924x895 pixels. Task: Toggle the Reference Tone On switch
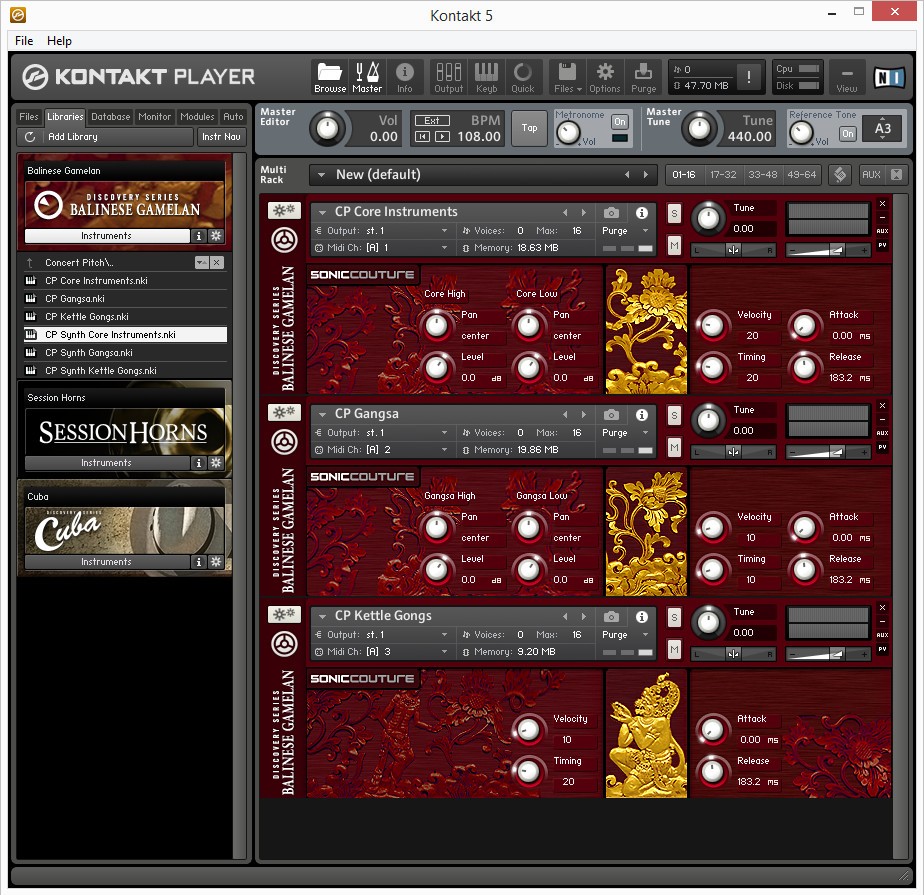pyautogui.click(x=847, y=134)
